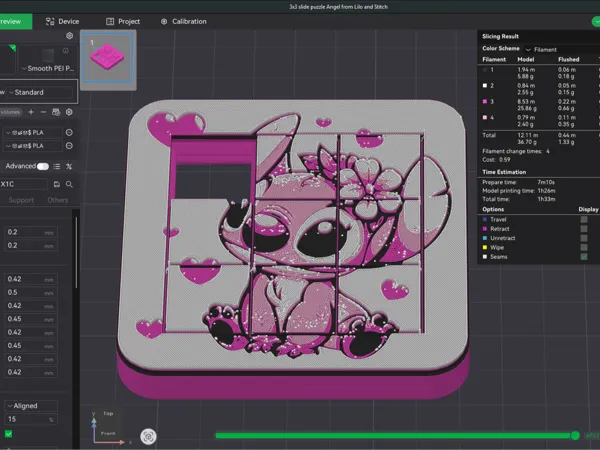Viewport: 600px width, 450px height.
Task: Click the Calibration tab icon
Action: tap(164, 21)
